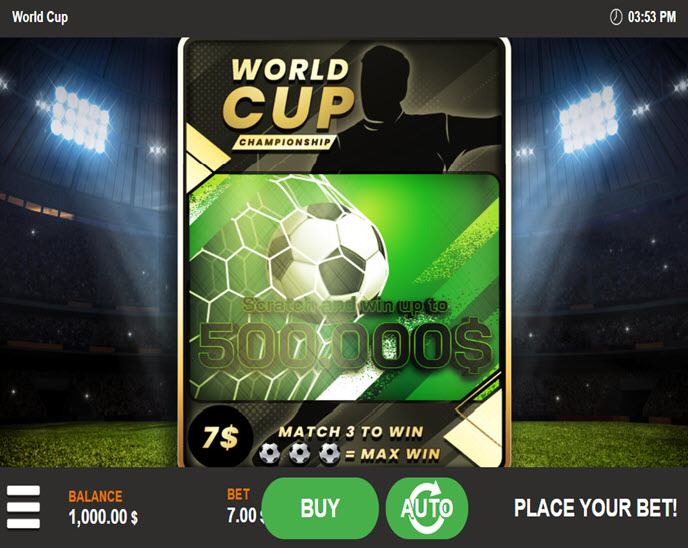Screen dimensions: 688x548
Task: Click the MATCH 3 TO WIN text
Action: pos(351,432)
